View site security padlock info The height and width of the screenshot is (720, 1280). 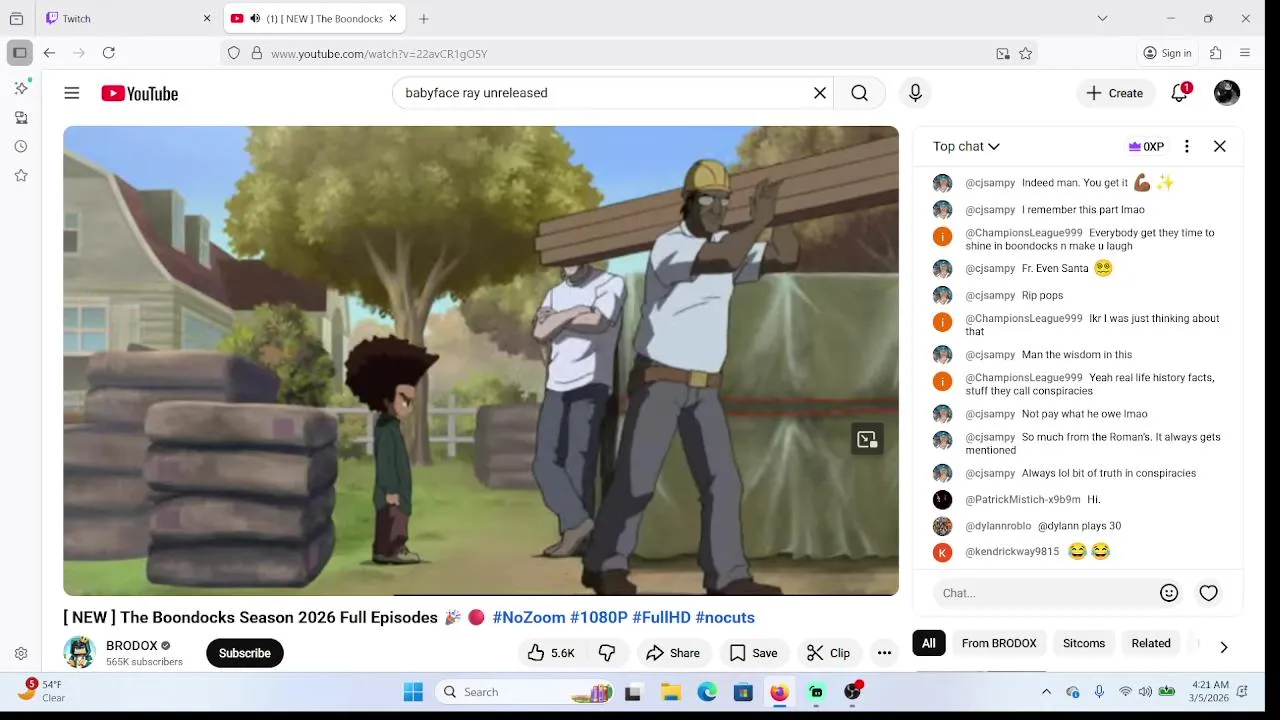tap(257, 53)
